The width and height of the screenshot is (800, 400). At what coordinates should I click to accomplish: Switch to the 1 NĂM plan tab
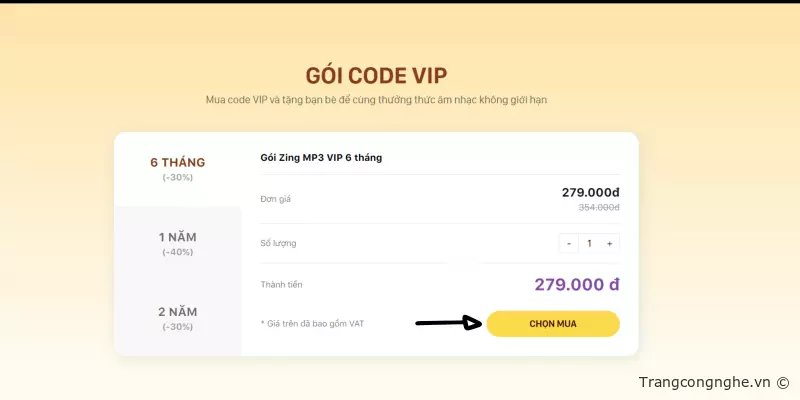click(178, 243)
